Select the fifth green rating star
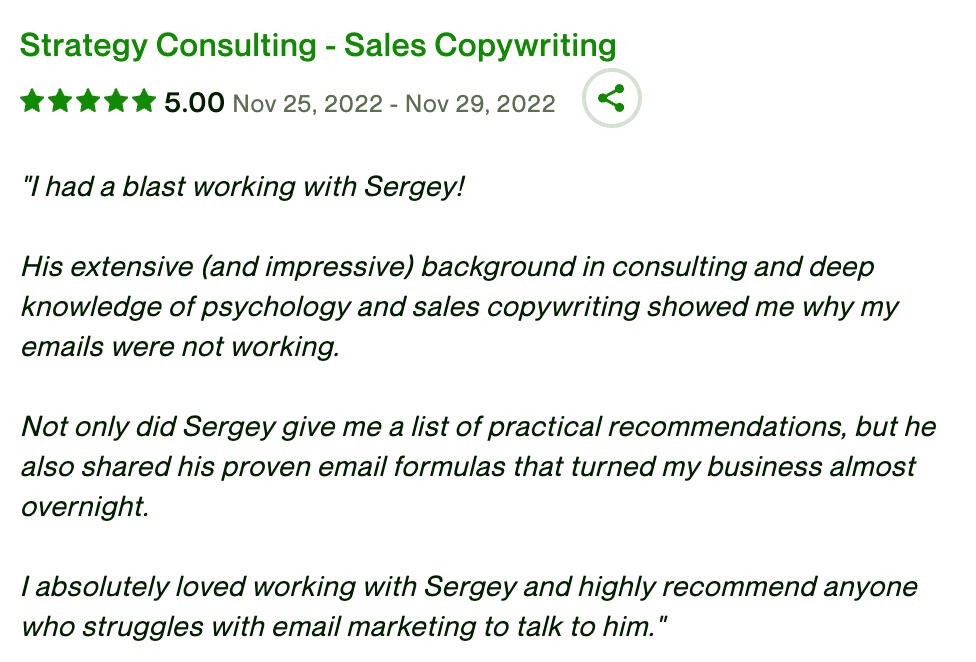Image resolution: width=976 pixels, height=662 pixels. (x=144, y=100)
